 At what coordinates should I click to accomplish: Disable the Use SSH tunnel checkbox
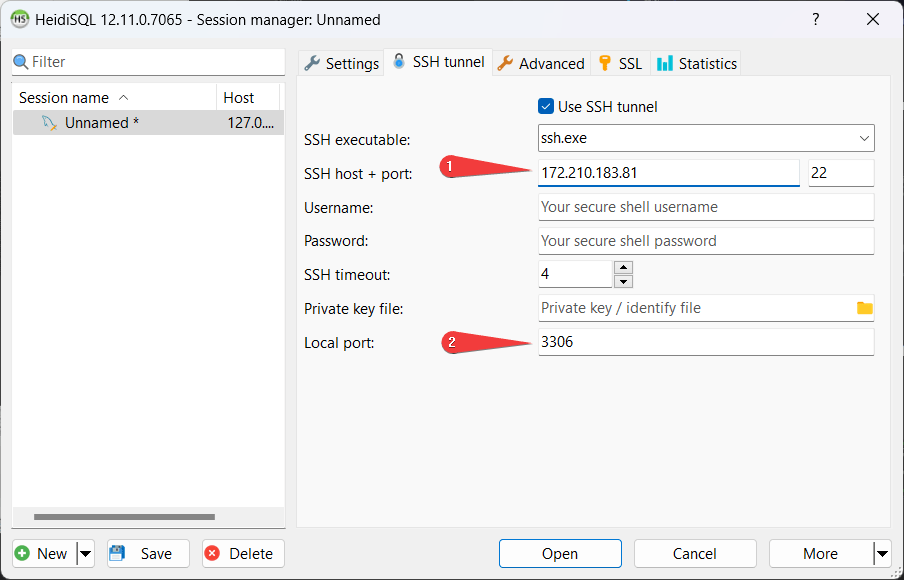546,107
